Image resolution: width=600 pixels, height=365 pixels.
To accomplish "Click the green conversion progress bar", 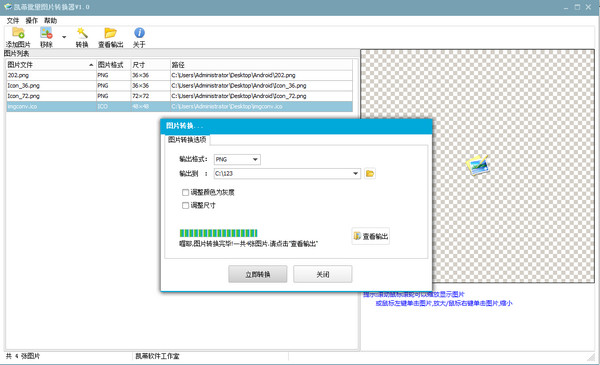I will pyautogui.click(x=218, y=233).
